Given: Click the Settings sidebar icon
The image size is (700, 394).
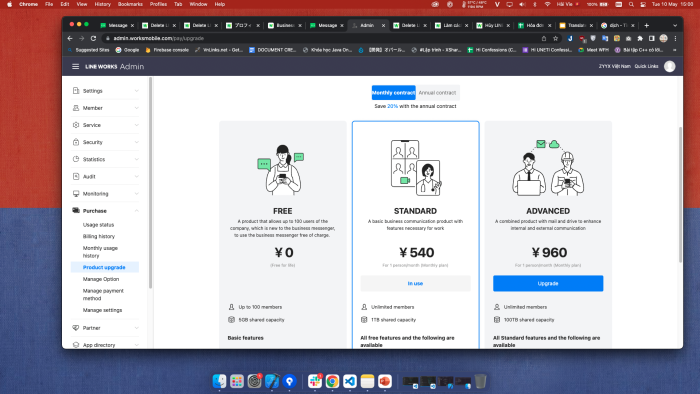Looking at the screenshot, I should (76, 91).
